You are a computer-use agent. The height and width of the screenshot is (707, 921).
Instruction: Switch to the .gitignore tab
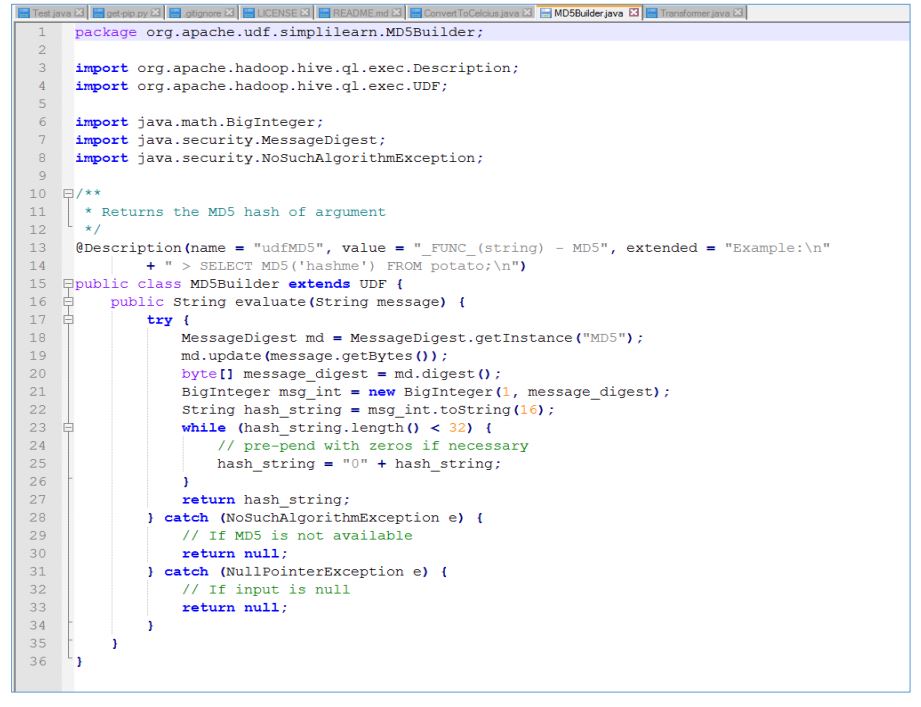201,12
